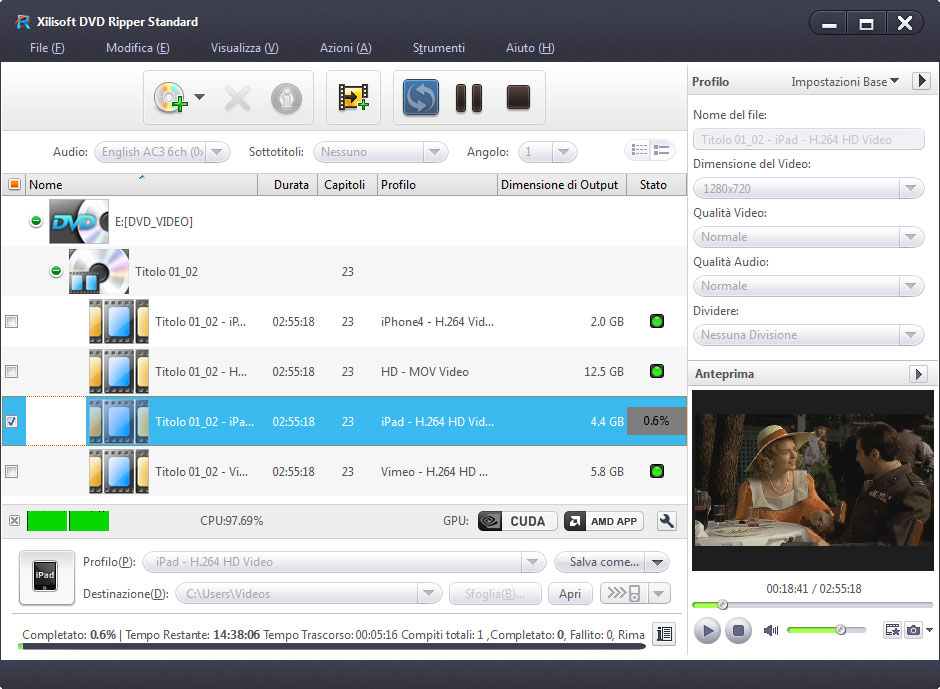Expand the Profilo panel arrow button
This screenshot has height=689, width=940.
click(x=921, y=80)
